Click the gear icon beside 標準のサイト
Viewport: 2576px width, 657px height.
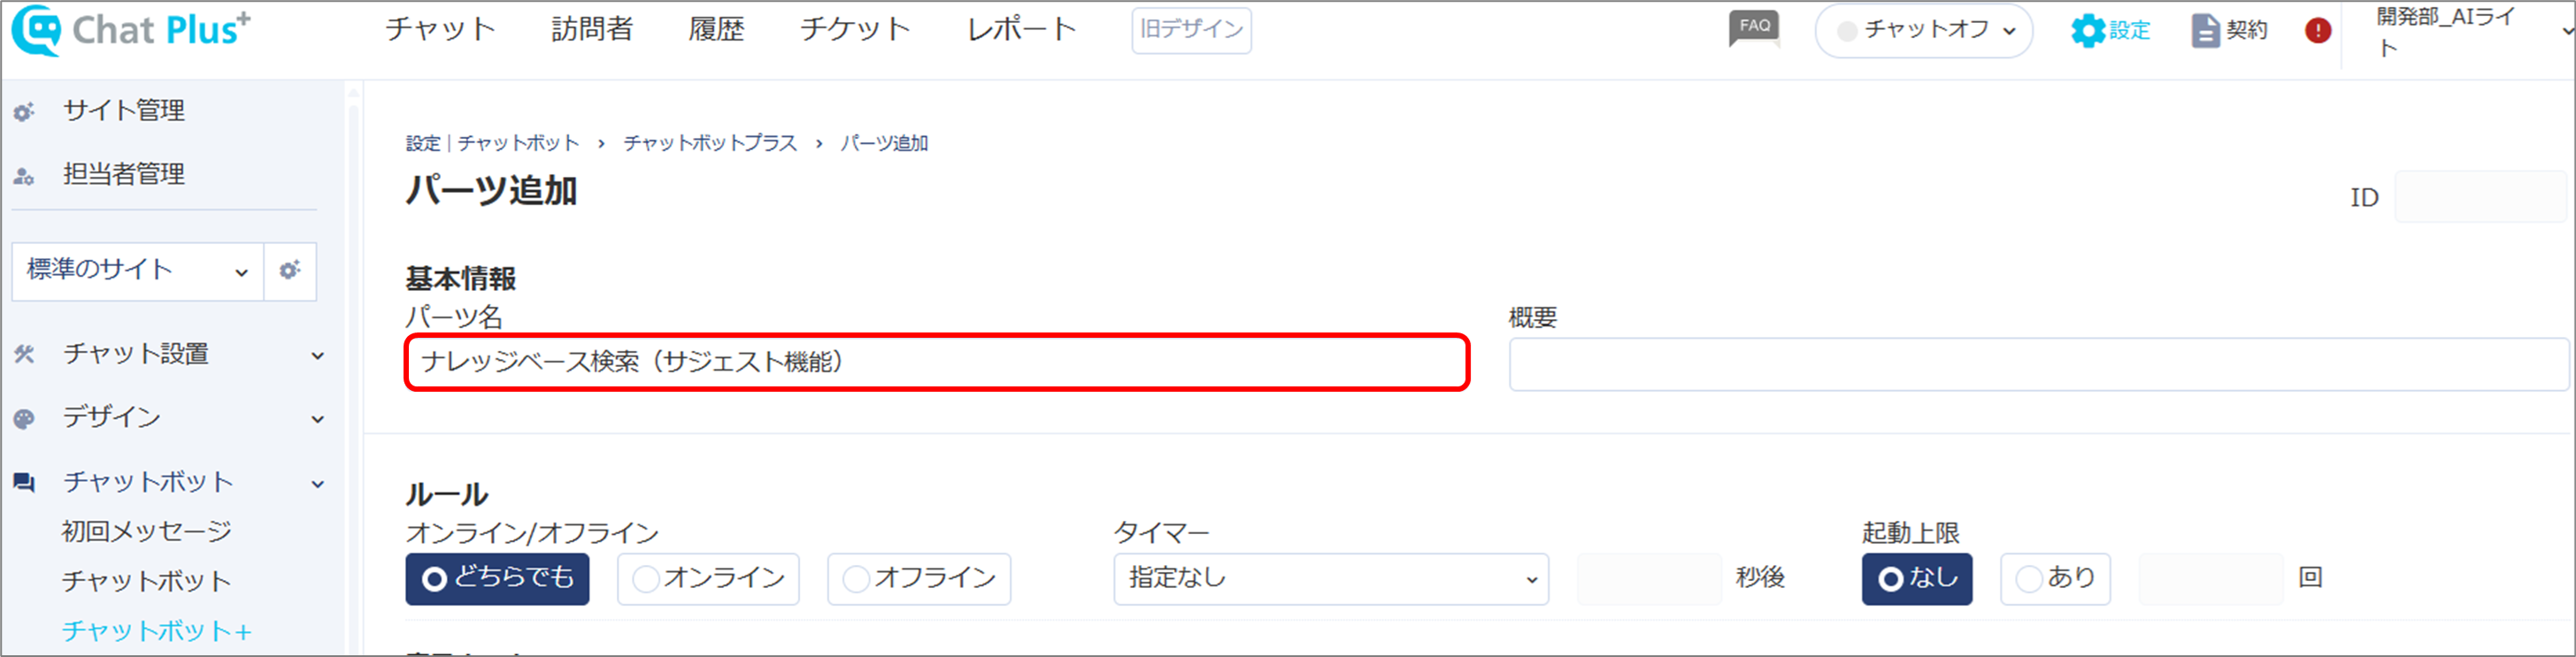pyautogui.click(x=290, y=270)
